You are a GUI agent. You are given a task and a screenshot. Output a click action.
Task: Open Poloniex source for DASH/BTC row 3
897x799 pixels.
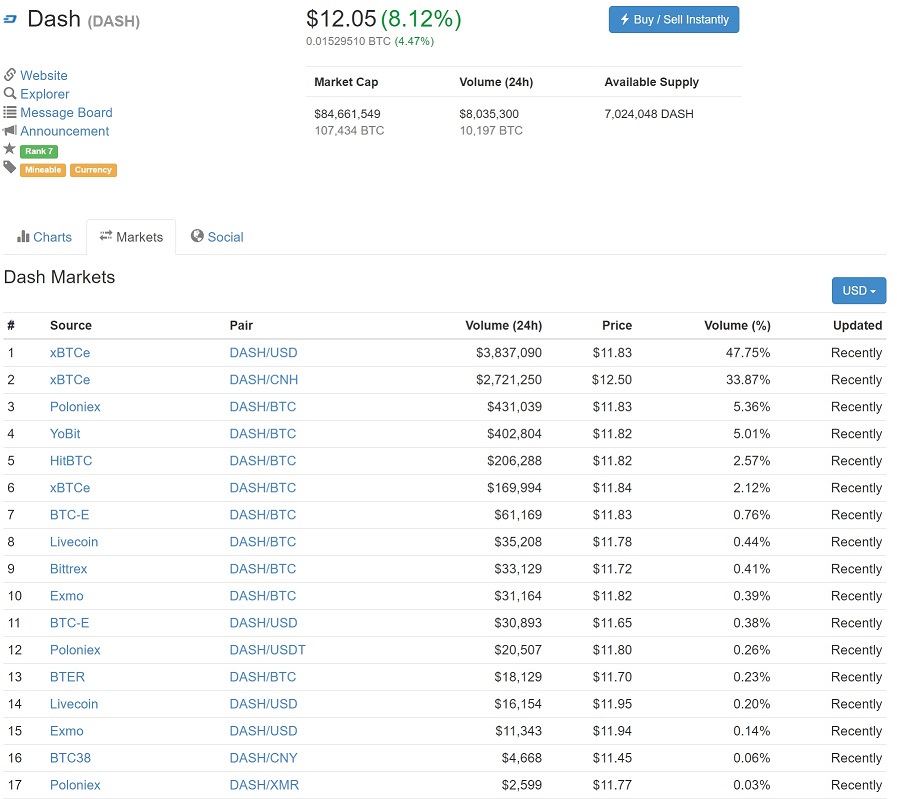pos(75,407)
